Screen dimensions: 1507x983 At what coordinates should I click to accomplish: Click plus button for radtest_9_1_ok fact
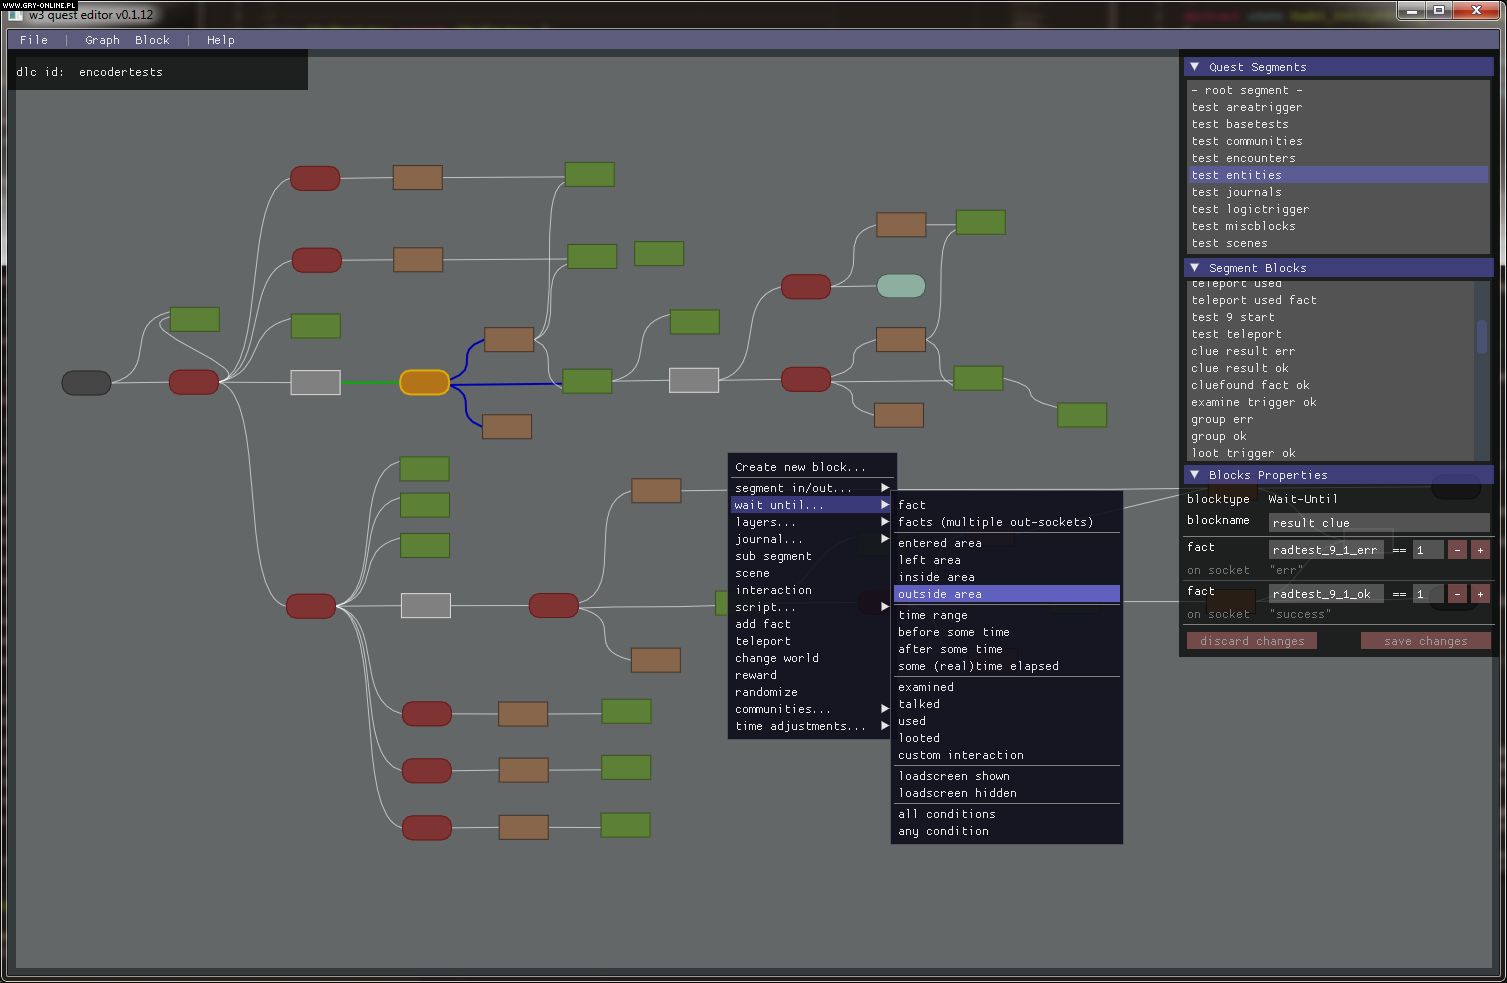tap(1480, 594)
